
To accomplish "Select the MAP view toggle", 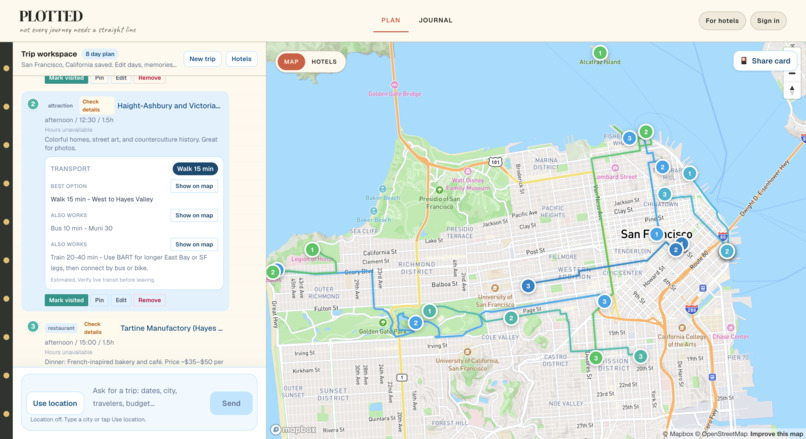I will point(291,62).
